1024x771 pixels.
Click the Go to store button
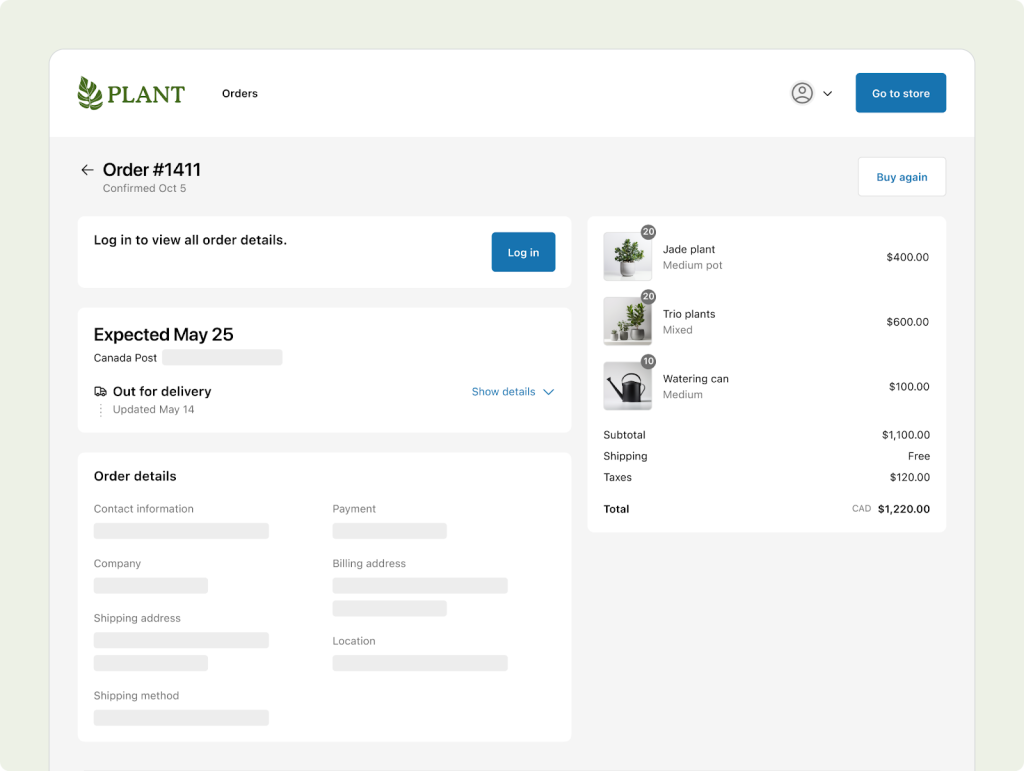pos(900,92)
